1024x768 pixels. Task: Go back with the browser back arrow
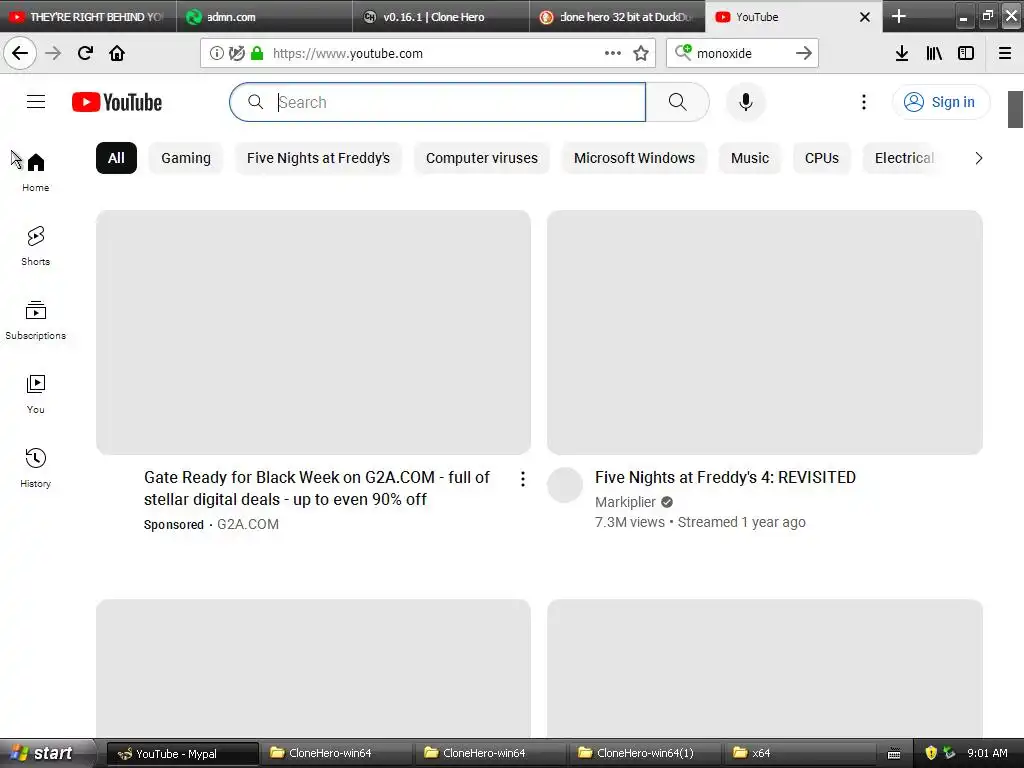20,53
